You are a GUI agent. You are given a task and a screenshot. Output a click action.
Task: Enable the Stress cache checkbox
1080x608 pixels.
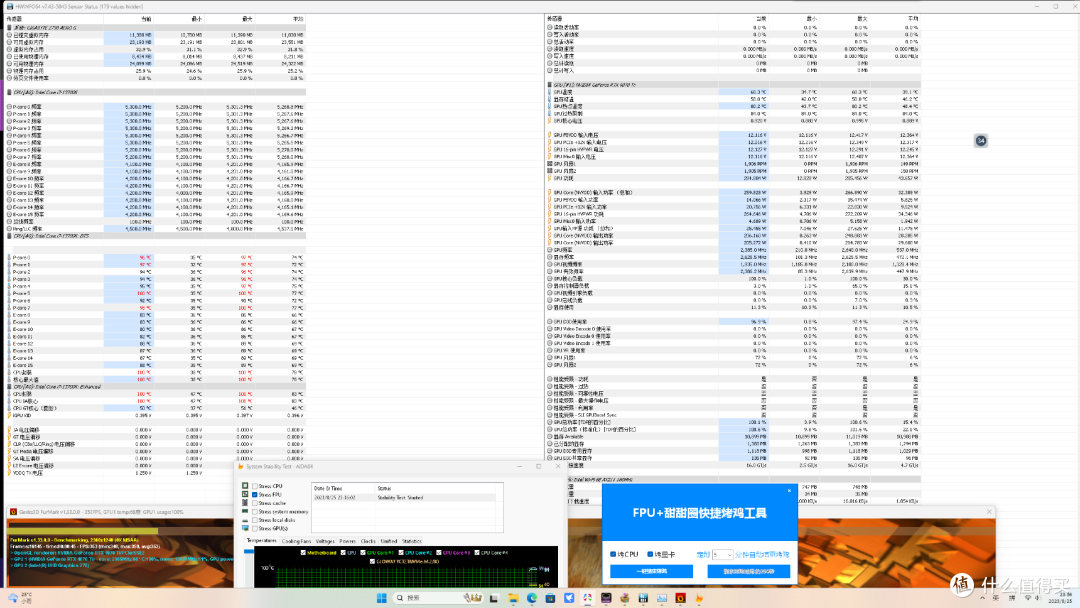coord(255,503)
